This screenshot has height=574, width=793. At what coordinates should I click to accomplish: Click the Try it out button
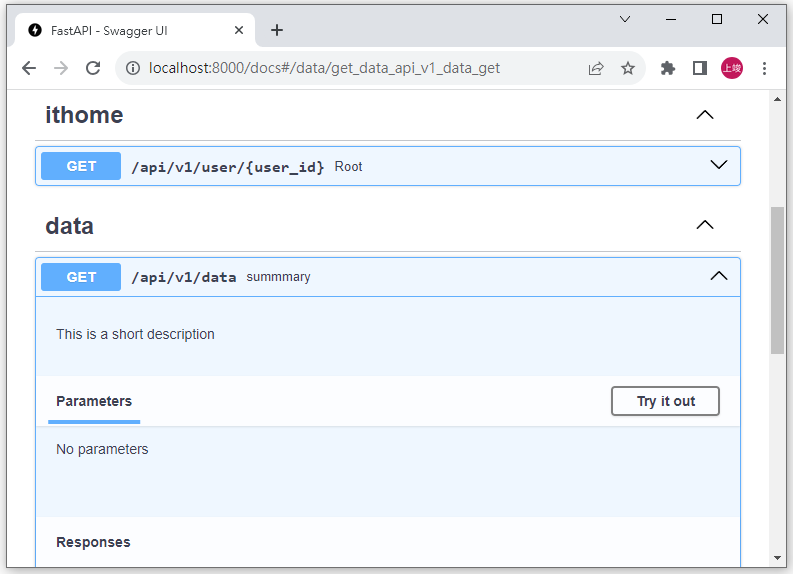tap(665, 401)
